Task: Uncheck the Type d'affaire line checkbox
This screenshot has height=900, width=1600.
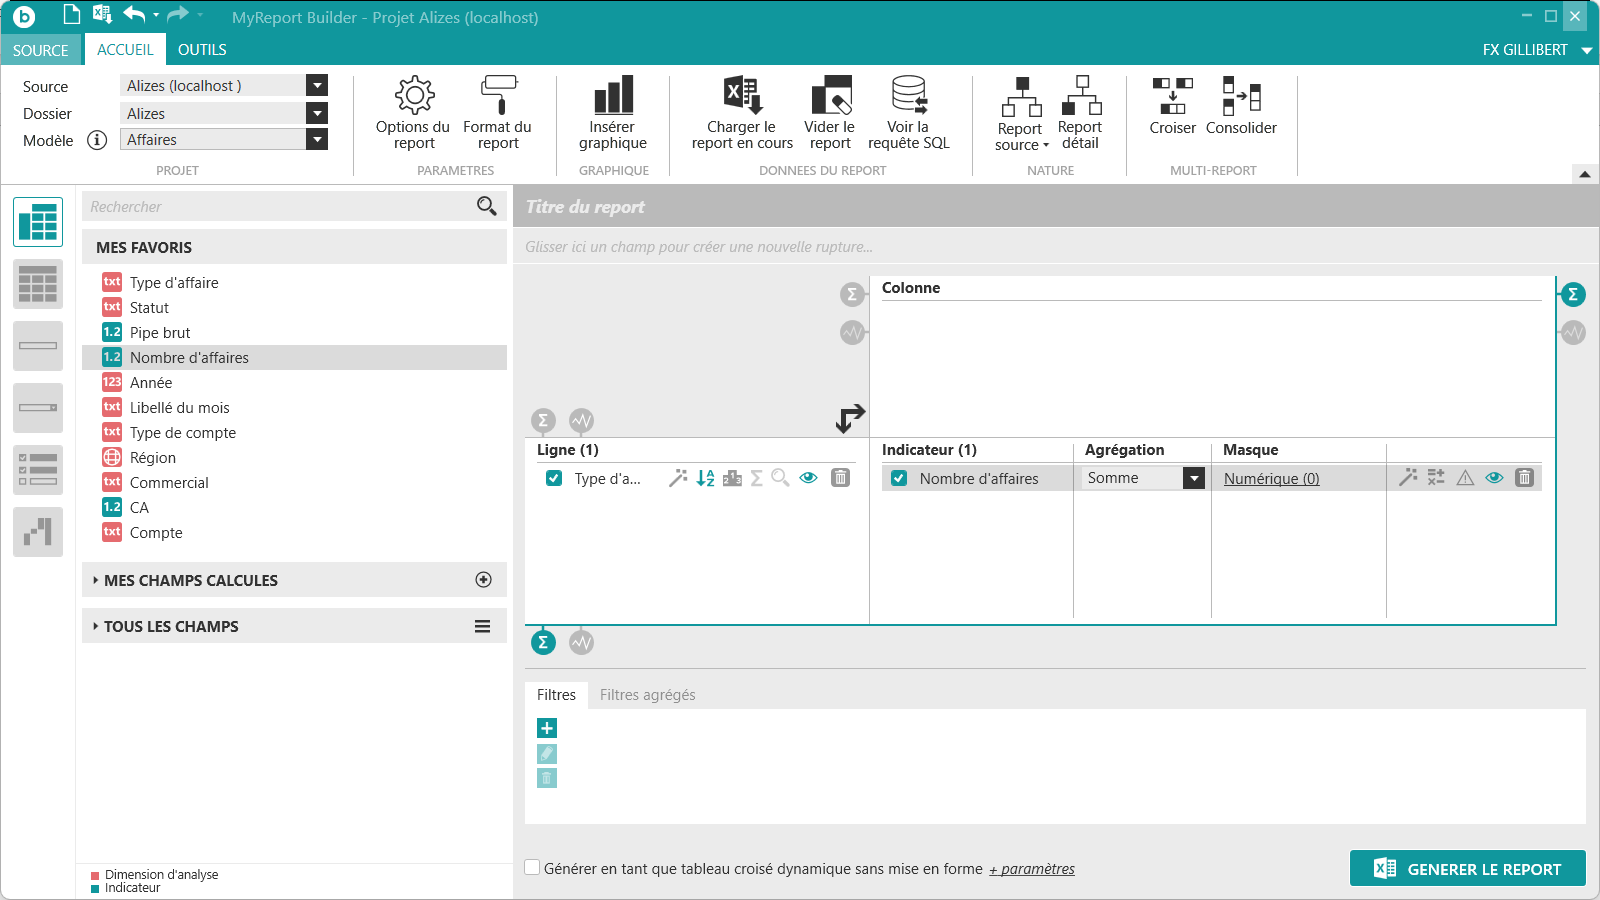Action: pyautogui.click(x=554, y=478)
